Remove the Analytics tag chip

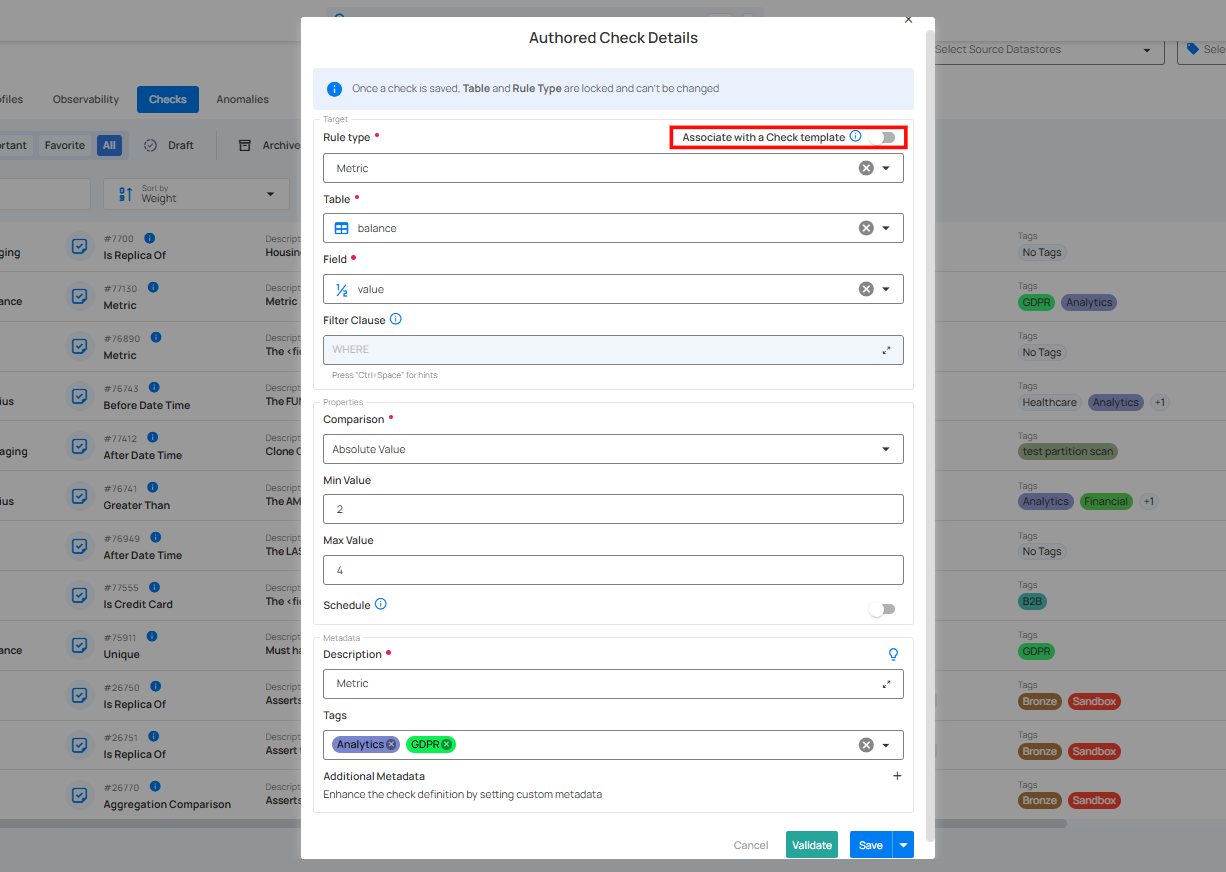click(392, 744)
